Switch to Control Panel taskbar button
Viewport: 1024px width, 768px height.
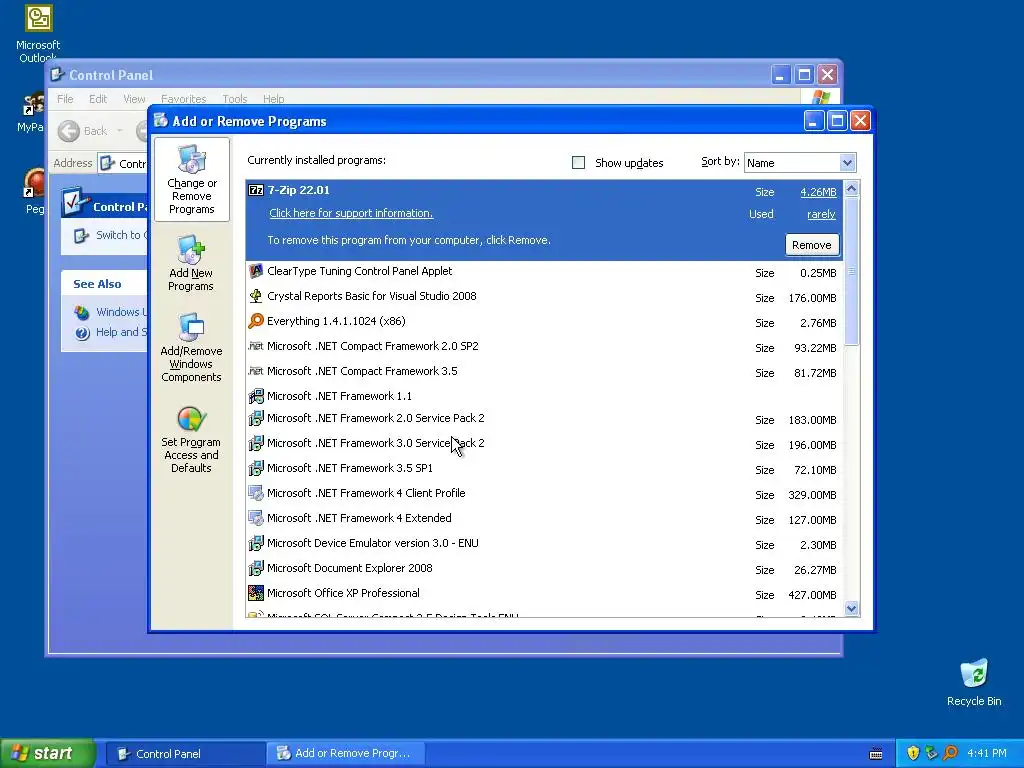(x=185, y=754)
